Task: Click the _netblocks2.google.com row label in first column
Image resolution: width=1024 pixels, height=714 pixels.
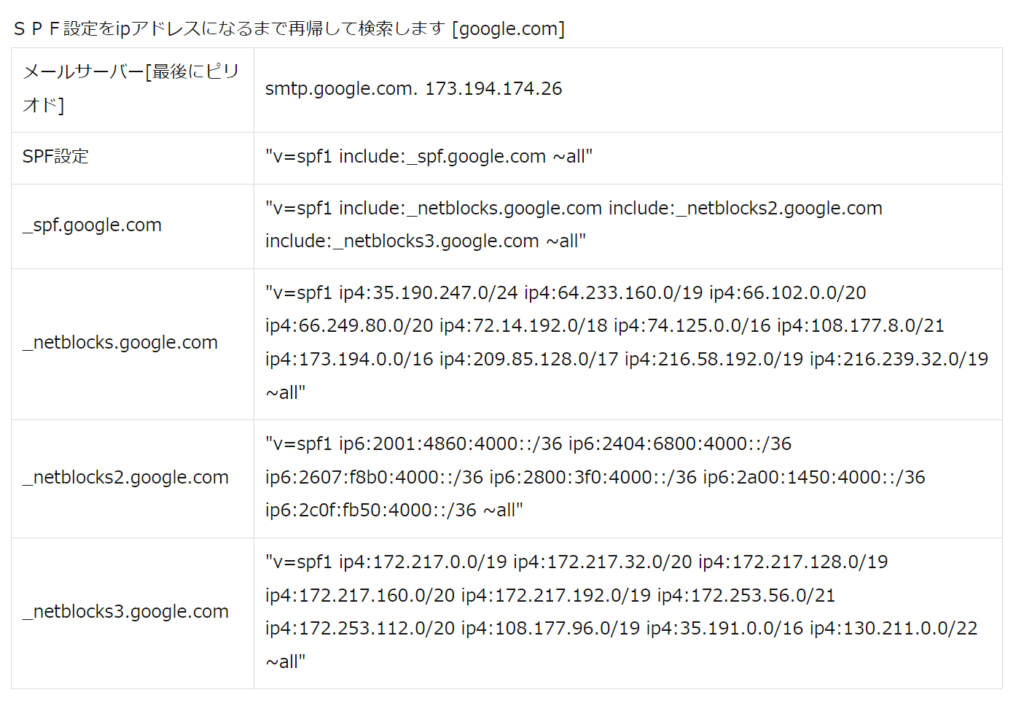Action: 124,477
